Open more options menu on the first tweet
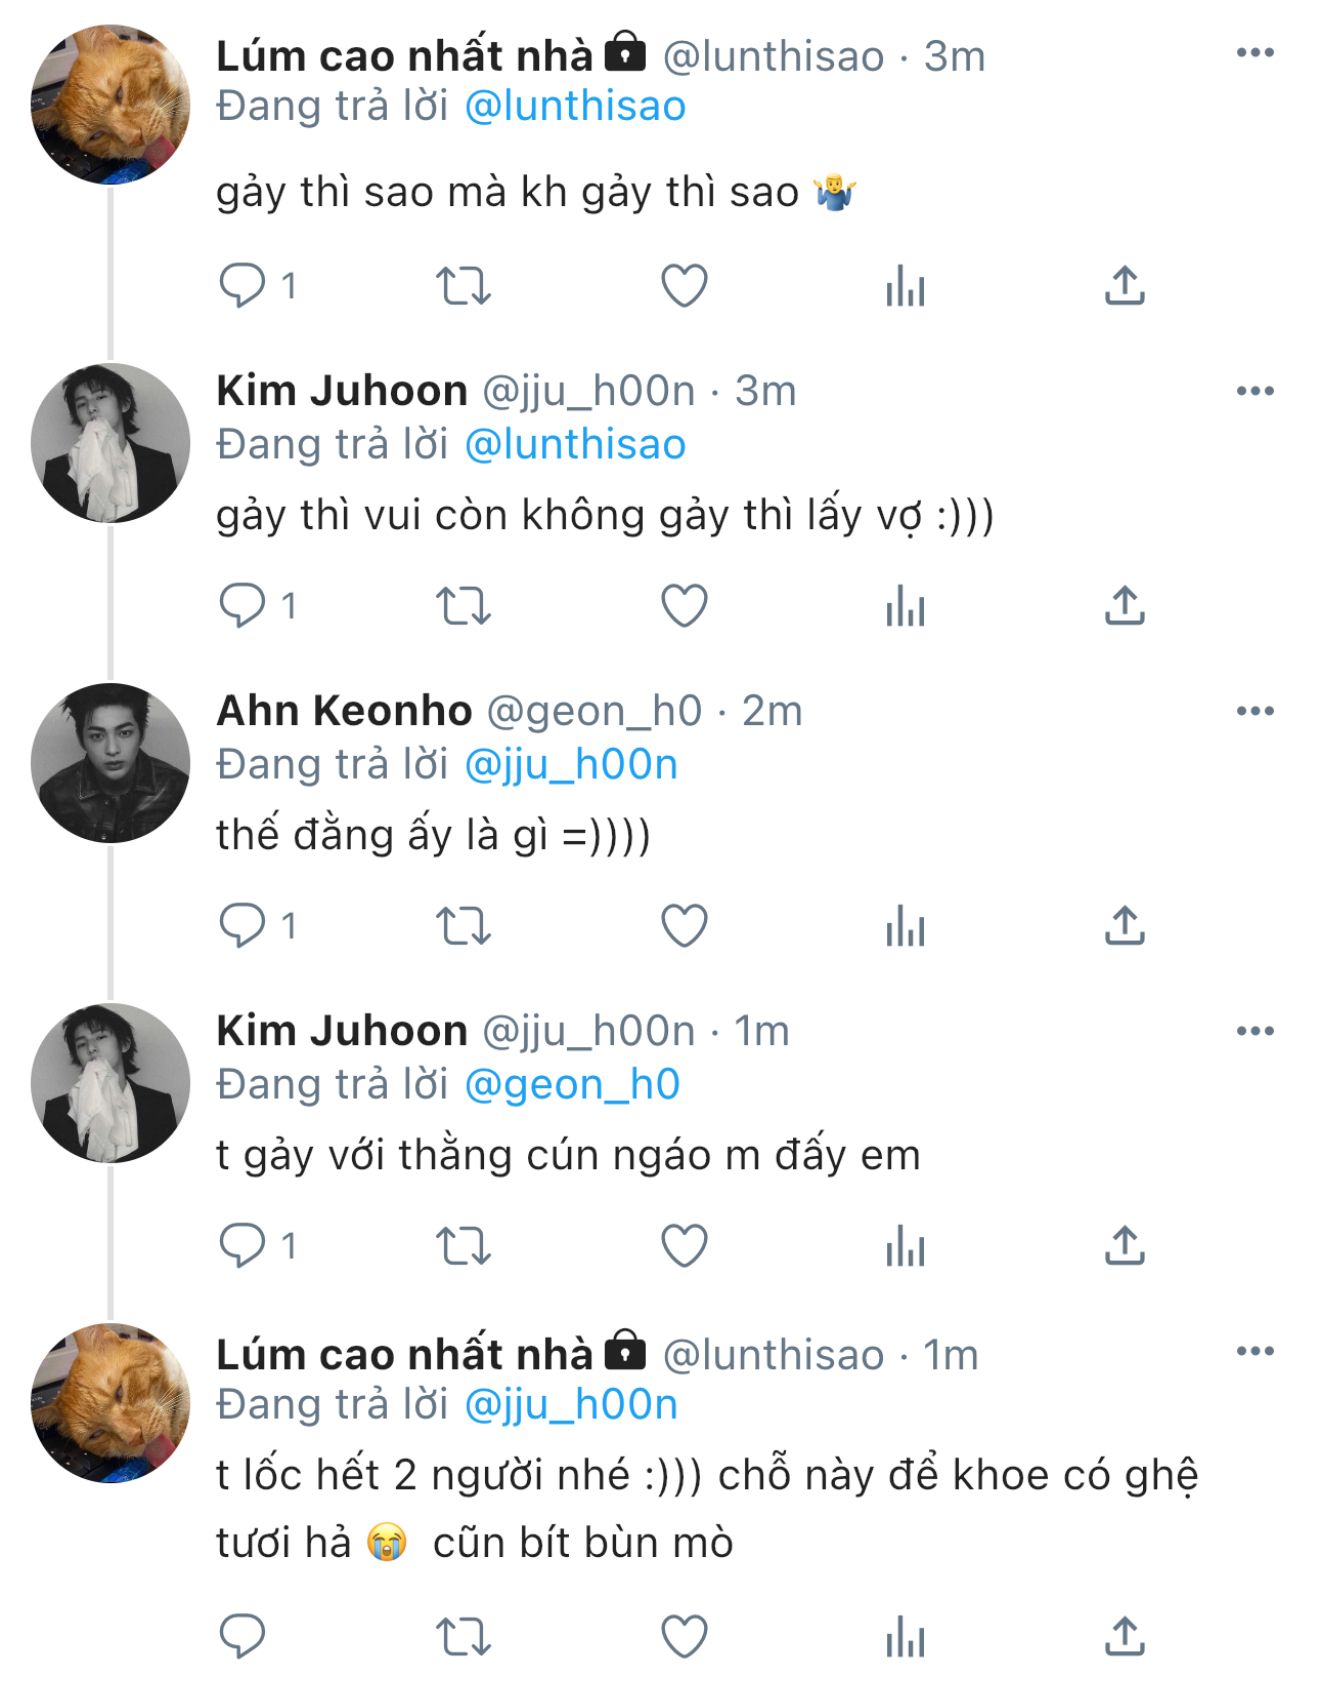 [1255, 53]
